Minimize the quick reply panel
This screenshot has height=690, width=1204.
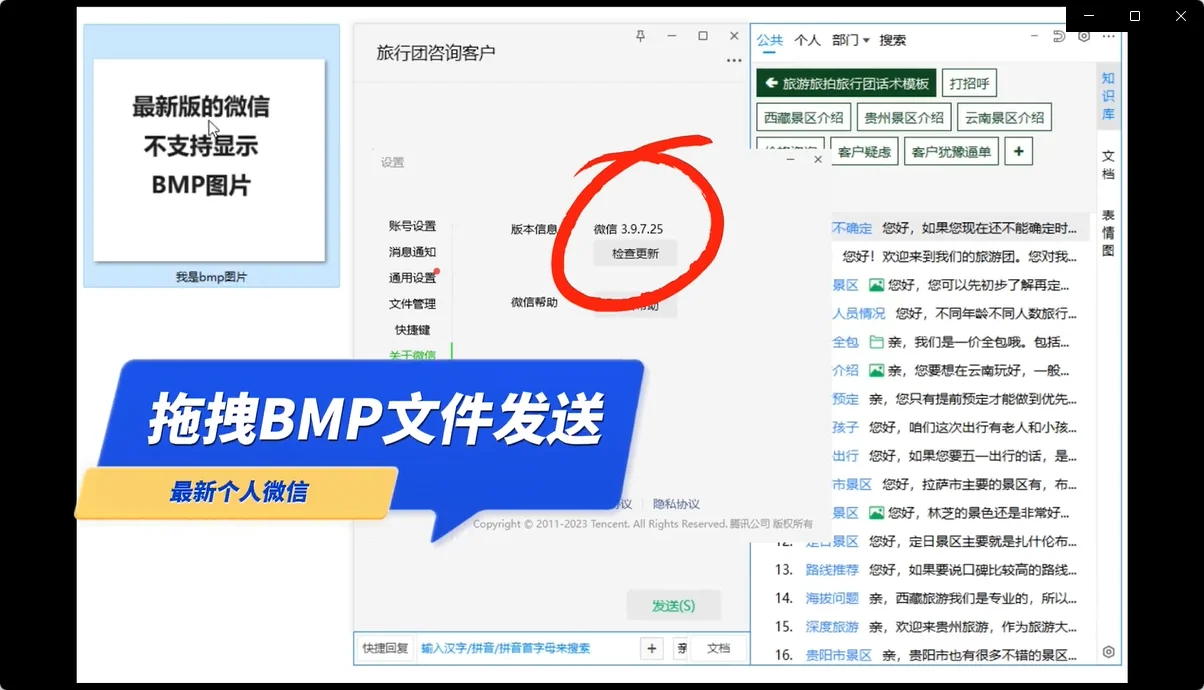pos(1035,36)
